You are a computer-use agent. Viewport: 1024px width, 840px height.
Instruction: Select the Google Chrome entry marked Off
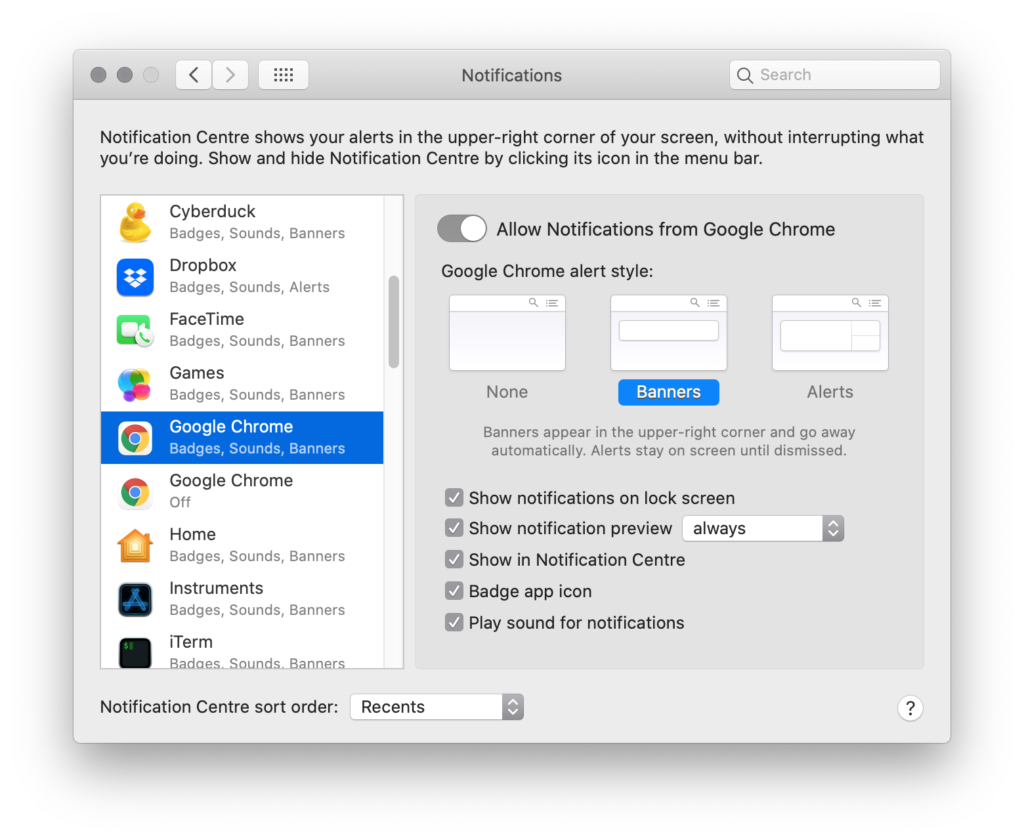coord(242,491)
